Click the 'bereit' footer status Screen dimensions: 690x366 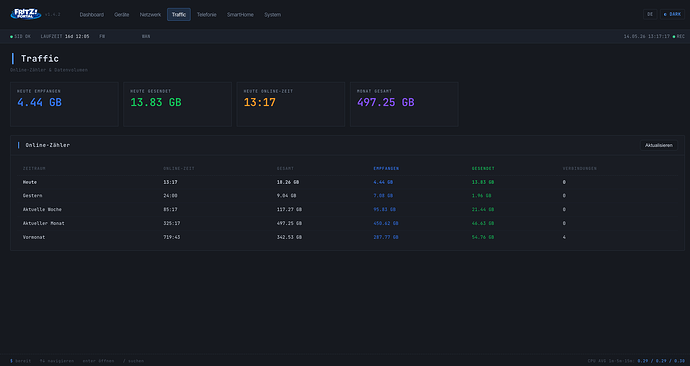coord(21,361)
